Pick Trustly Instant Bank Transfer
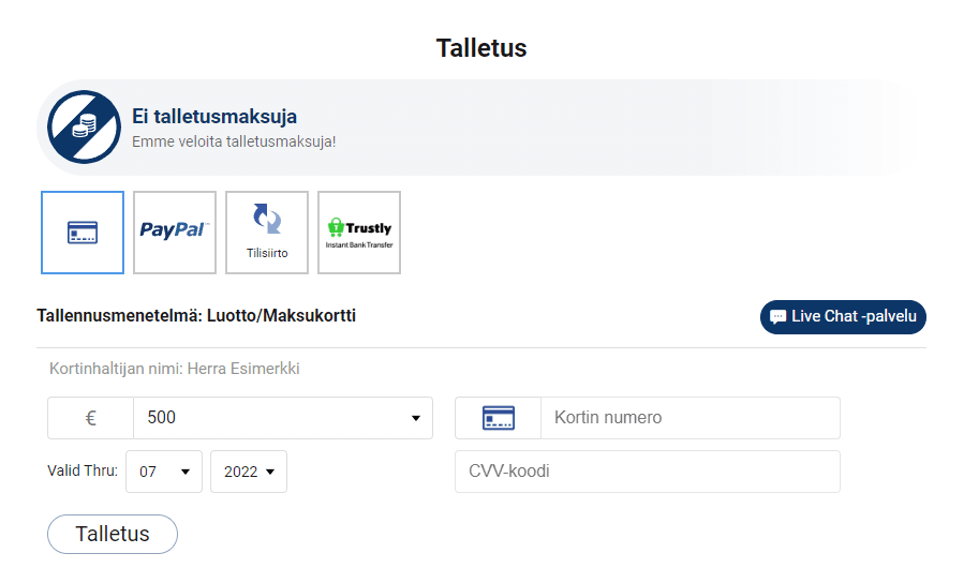964x568 pixels. pyautogui.click(x=359, y=233)
